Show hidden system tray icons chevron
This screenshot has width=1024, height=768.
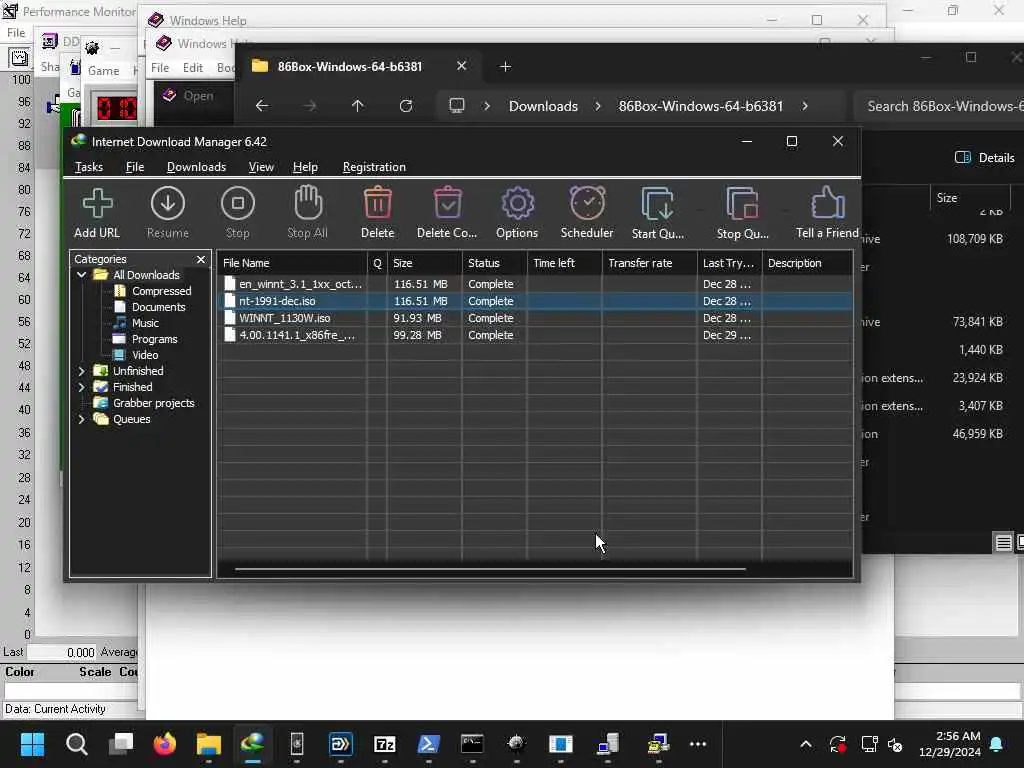(x=806, y=744)
